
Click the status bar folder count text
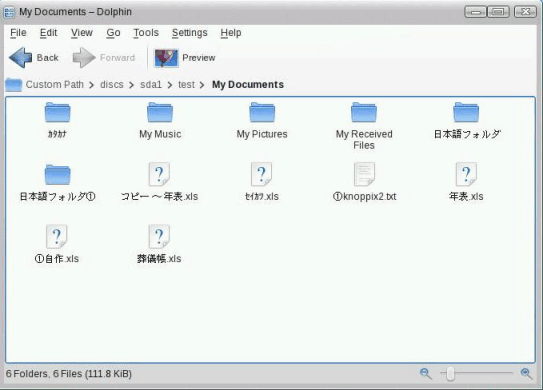click(x=69, y=374)
